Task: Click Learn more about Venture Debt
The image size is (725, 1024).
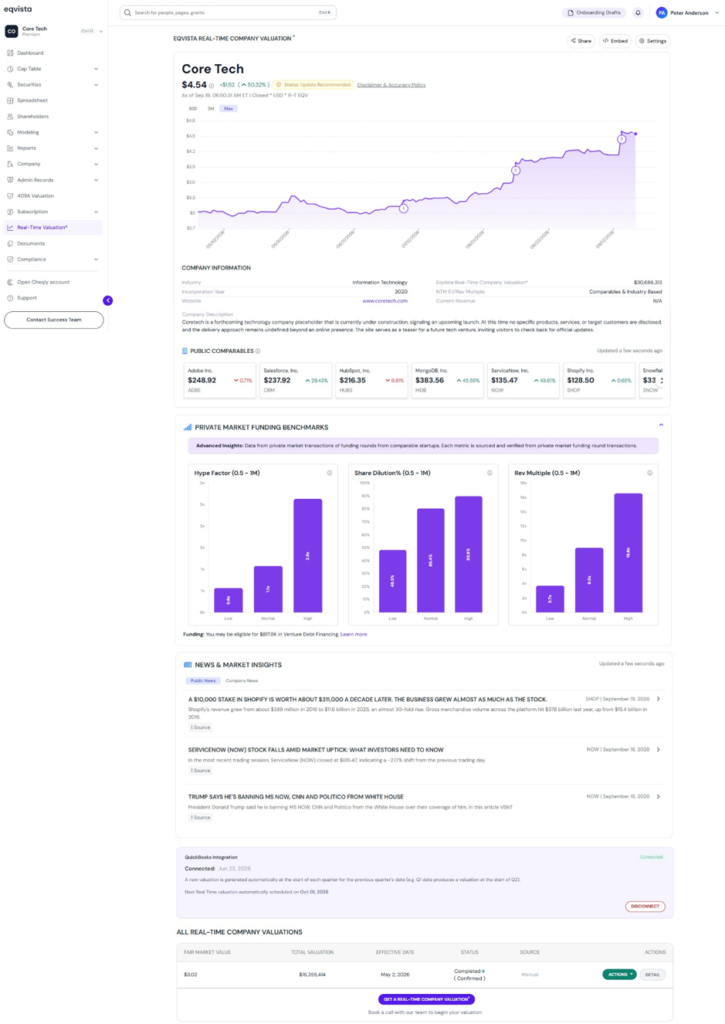Action: pos(353,634)
